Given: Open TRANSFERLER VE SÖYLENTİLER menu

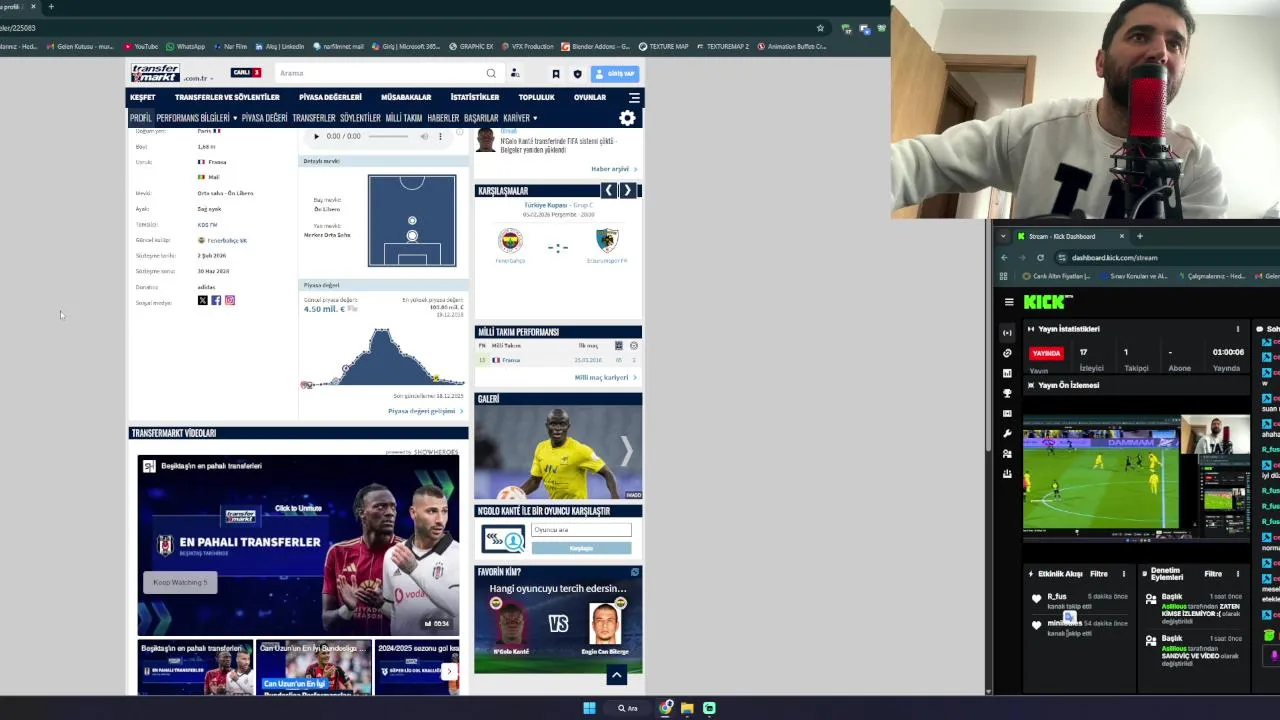Looking at the screenshot, I should [227, 97].
